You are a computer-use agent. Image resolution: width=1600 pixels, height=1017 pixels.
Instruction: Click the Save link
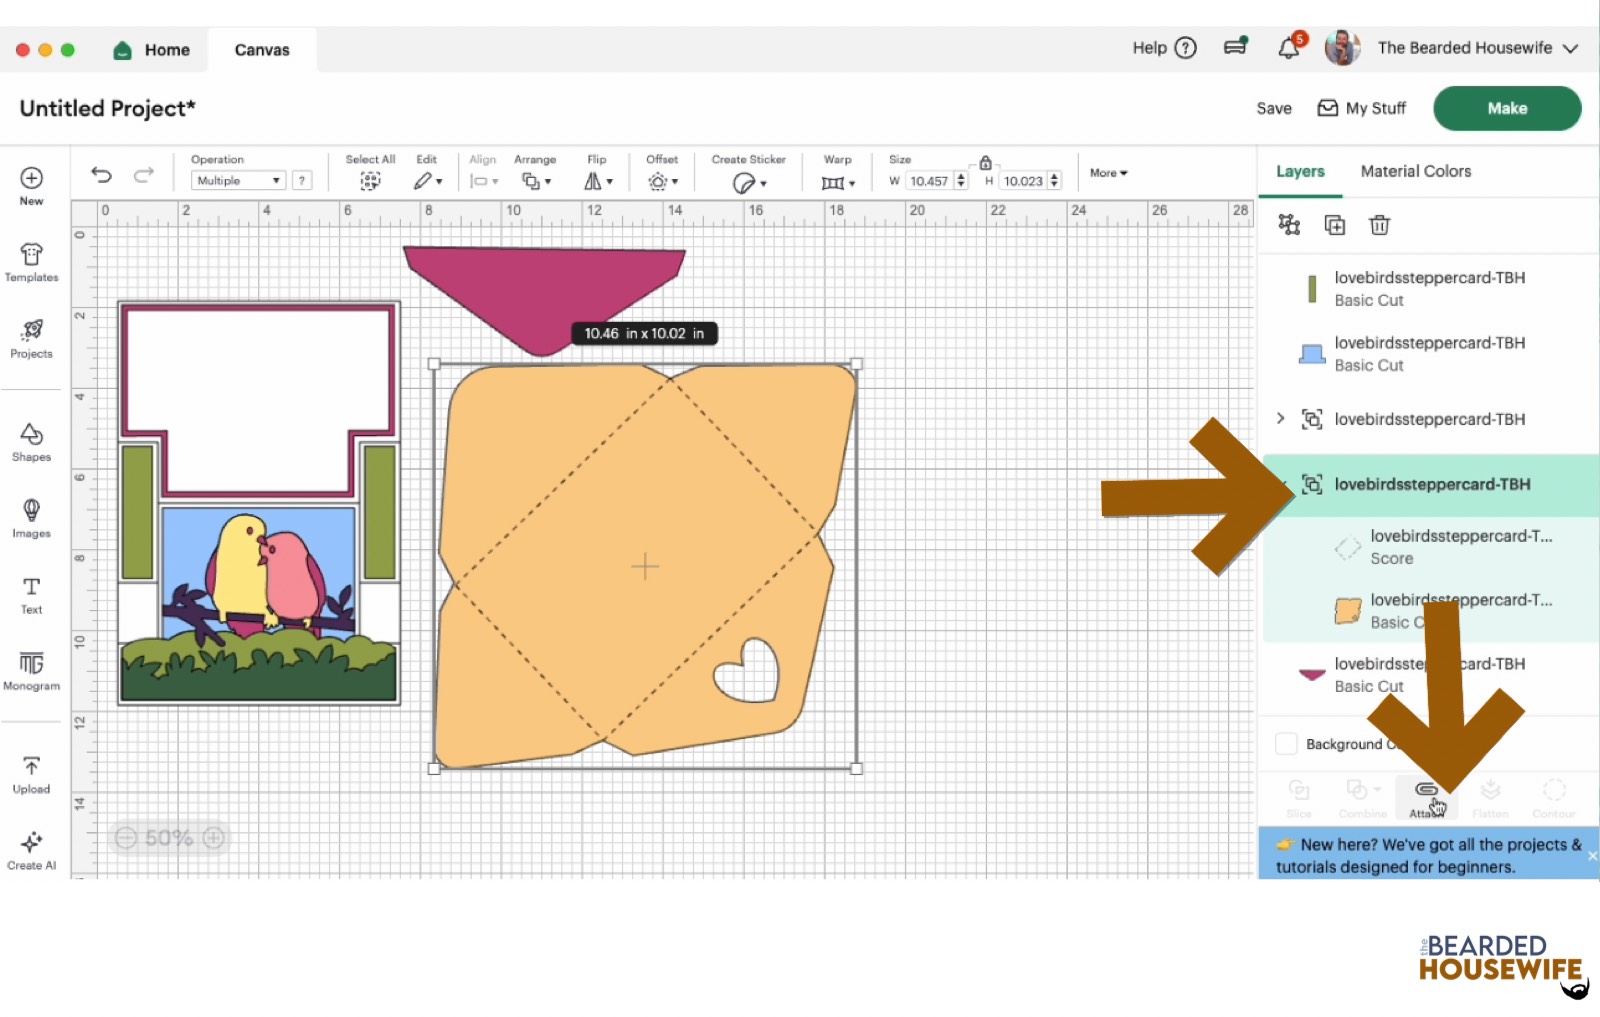tap(1273, 108)
